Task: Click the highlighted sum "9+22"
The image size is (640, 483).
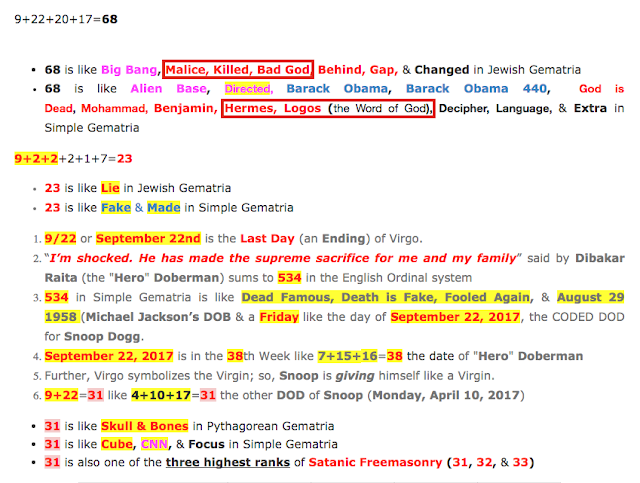Action: (61, 395)
